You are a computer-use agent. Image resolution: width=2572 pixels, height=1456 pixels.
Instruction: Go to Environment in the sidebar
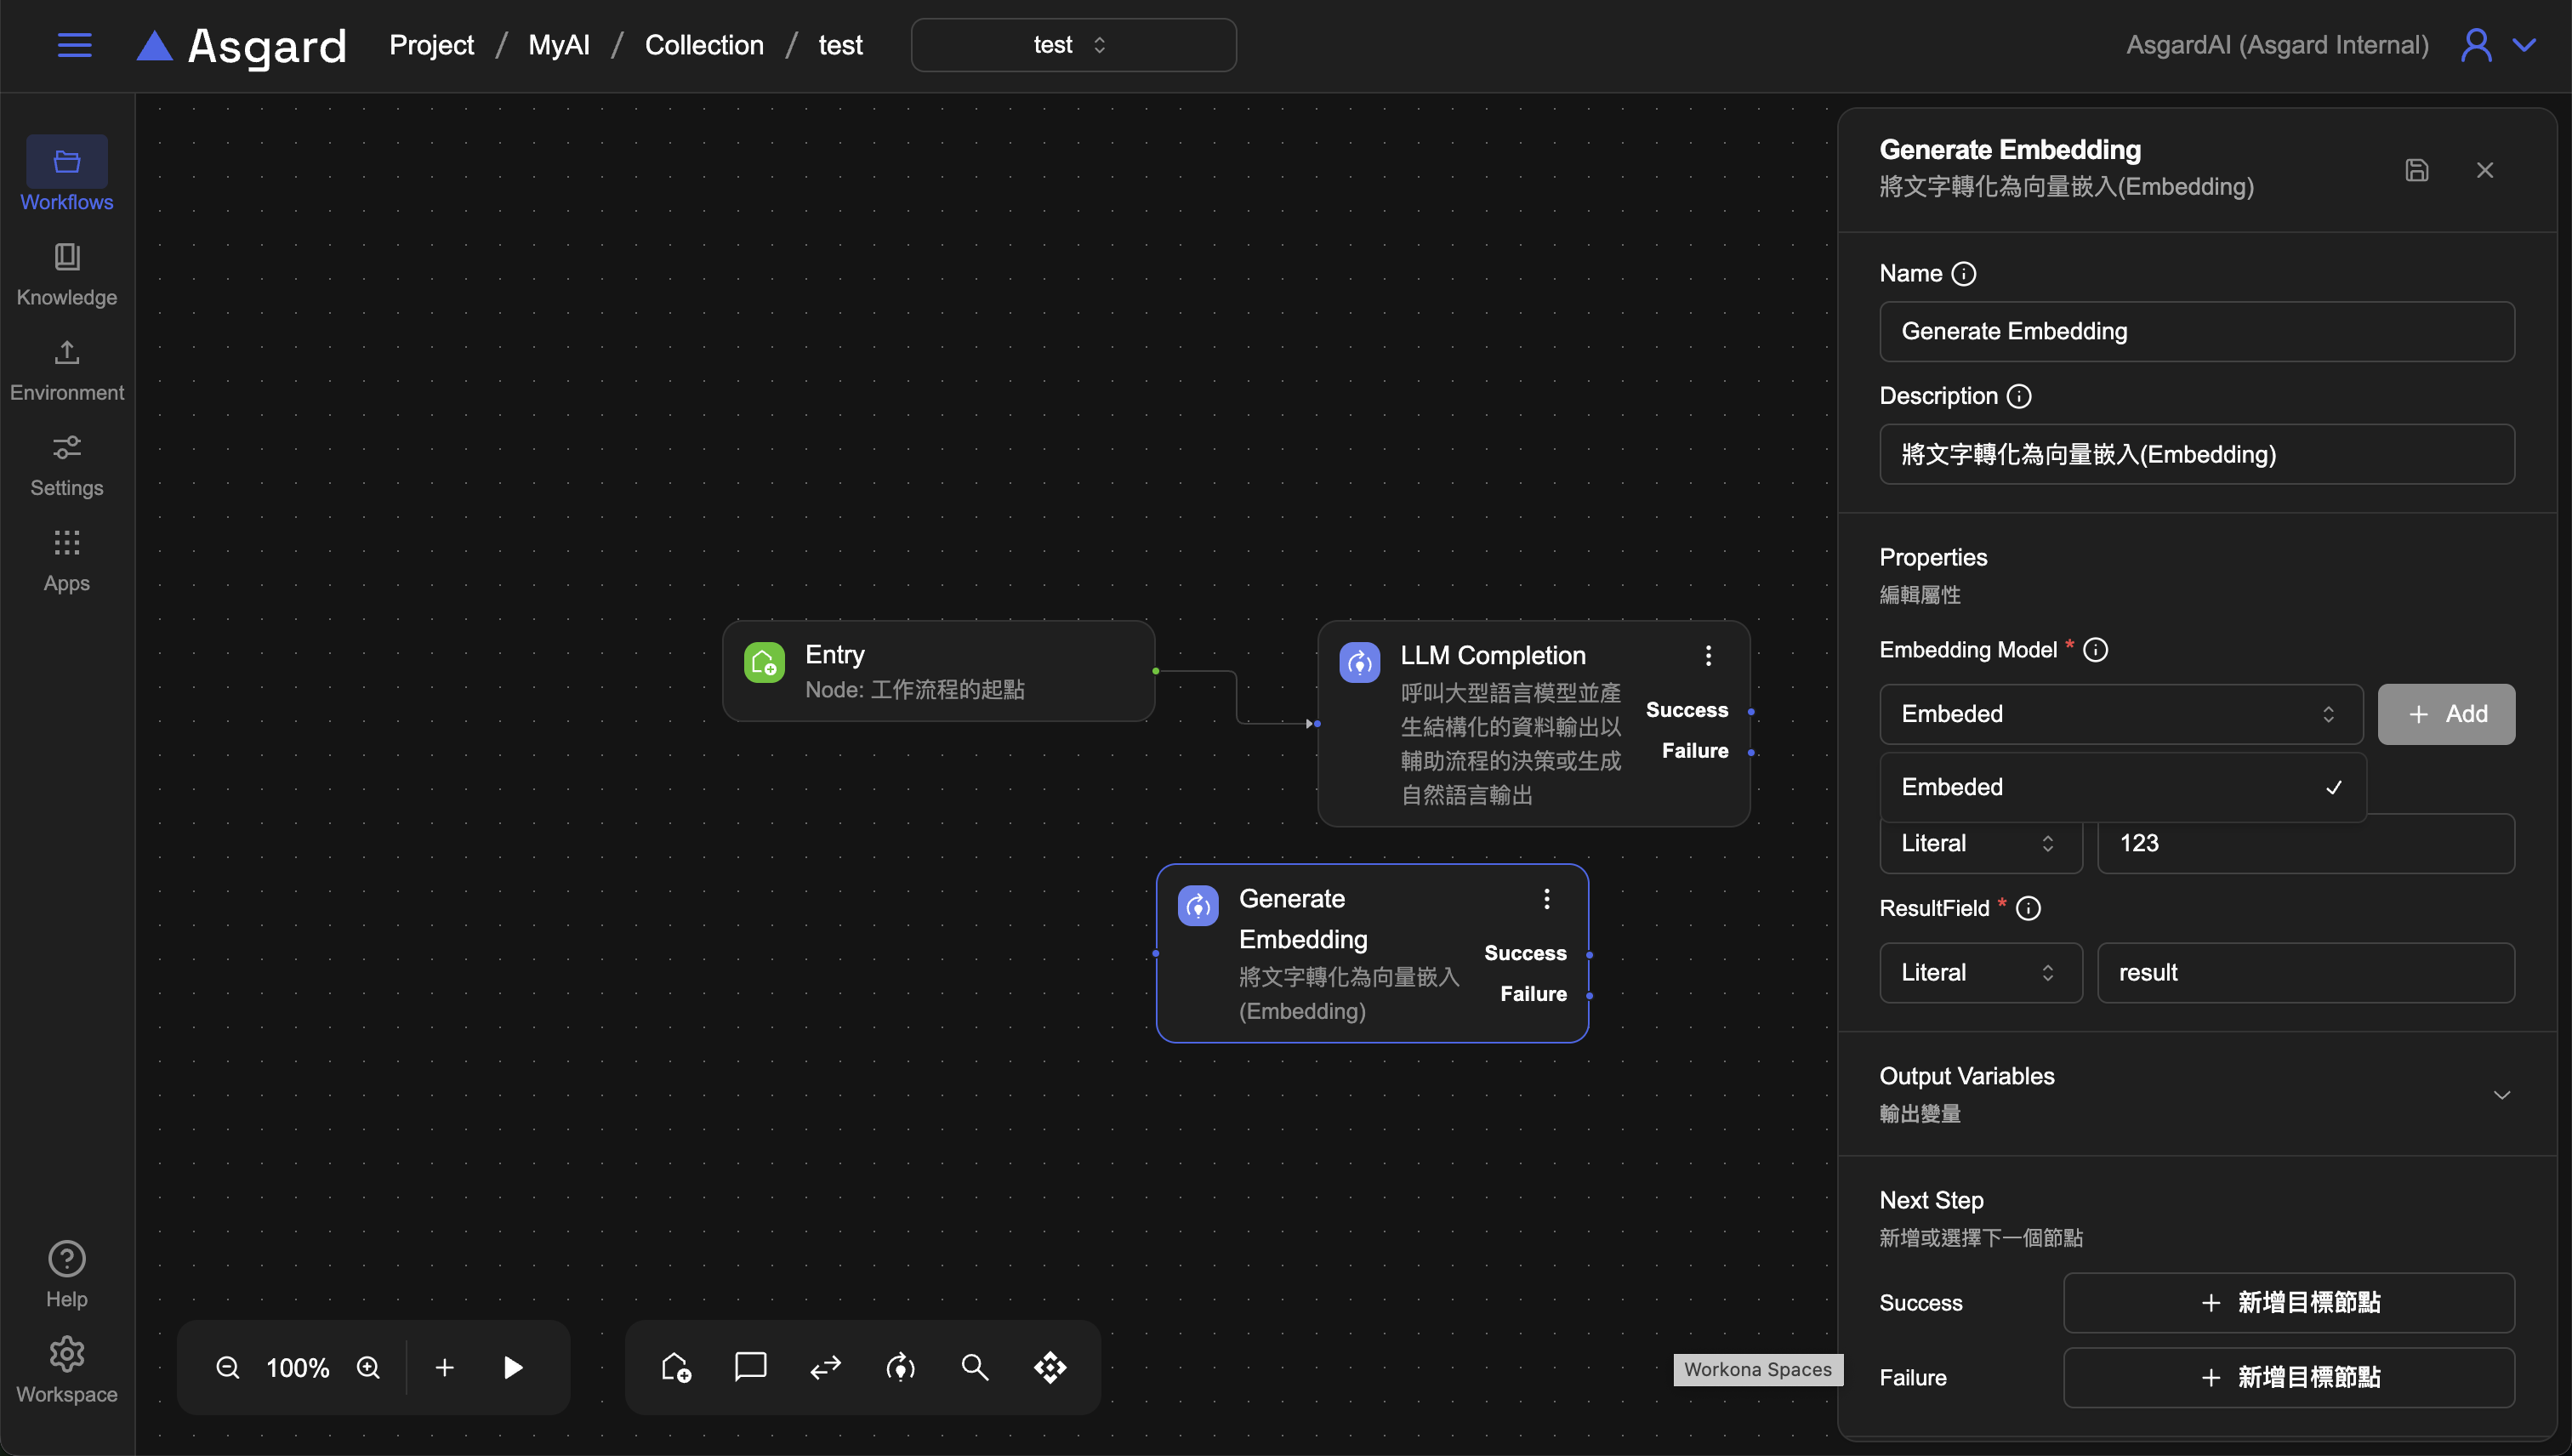point(66,369)
